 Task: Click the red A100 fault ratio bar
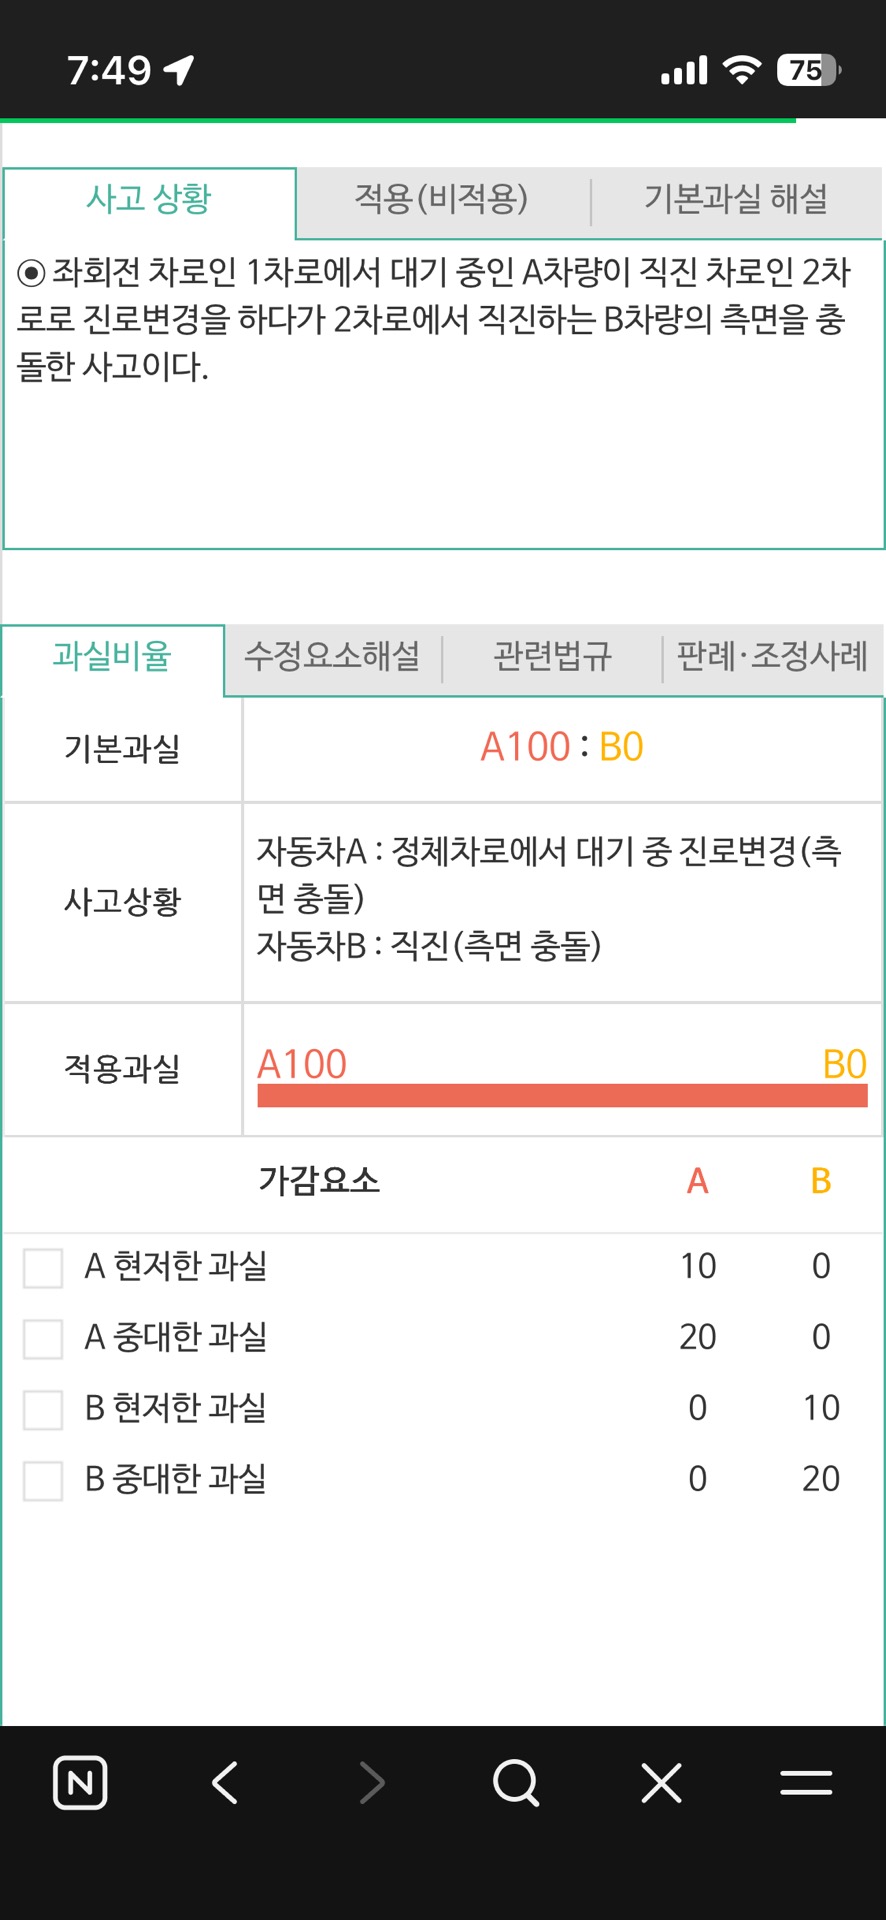tap(562, 1095)
